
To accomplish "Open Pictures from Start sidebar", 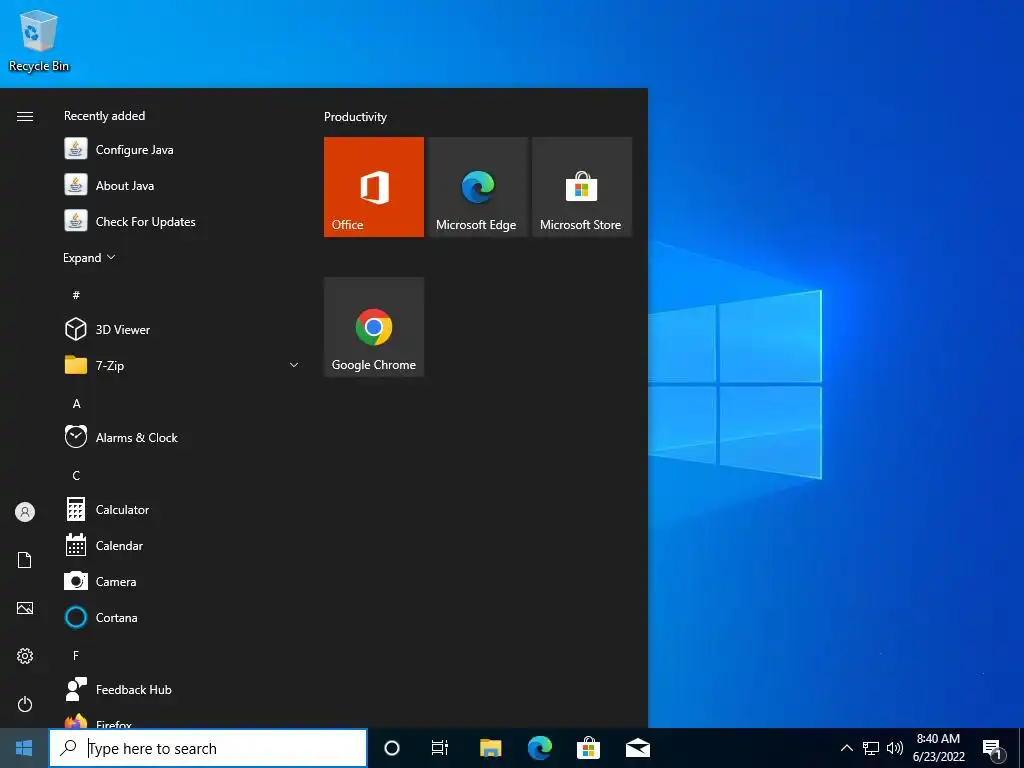I will [25, 608].
